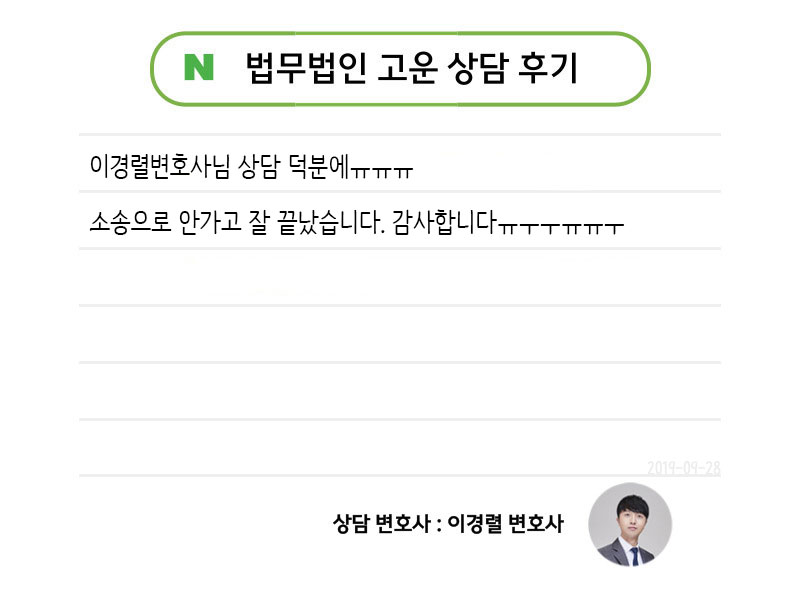This screenshot has width=800, height=600.
Task: Click the second empty note line
Action: point(400,334)
